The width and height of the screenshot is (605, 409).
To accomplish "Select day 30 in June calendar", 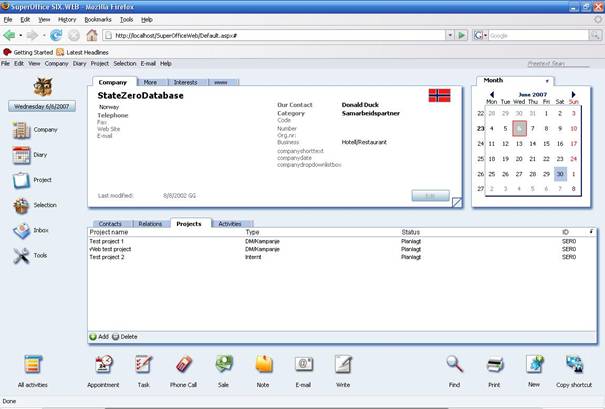I will 560,174.
